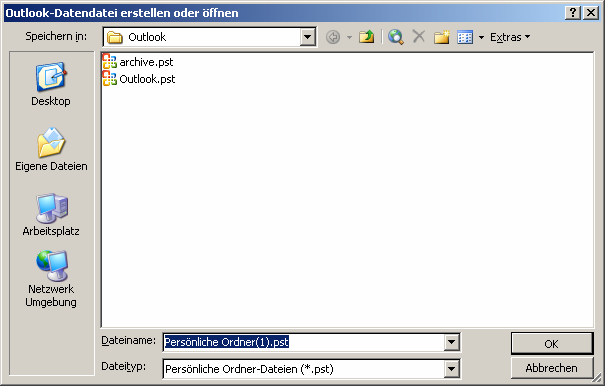Screen dimensions: 606x387
Task: Close the dialog with title bar X
Action: [x=591, y=13]
